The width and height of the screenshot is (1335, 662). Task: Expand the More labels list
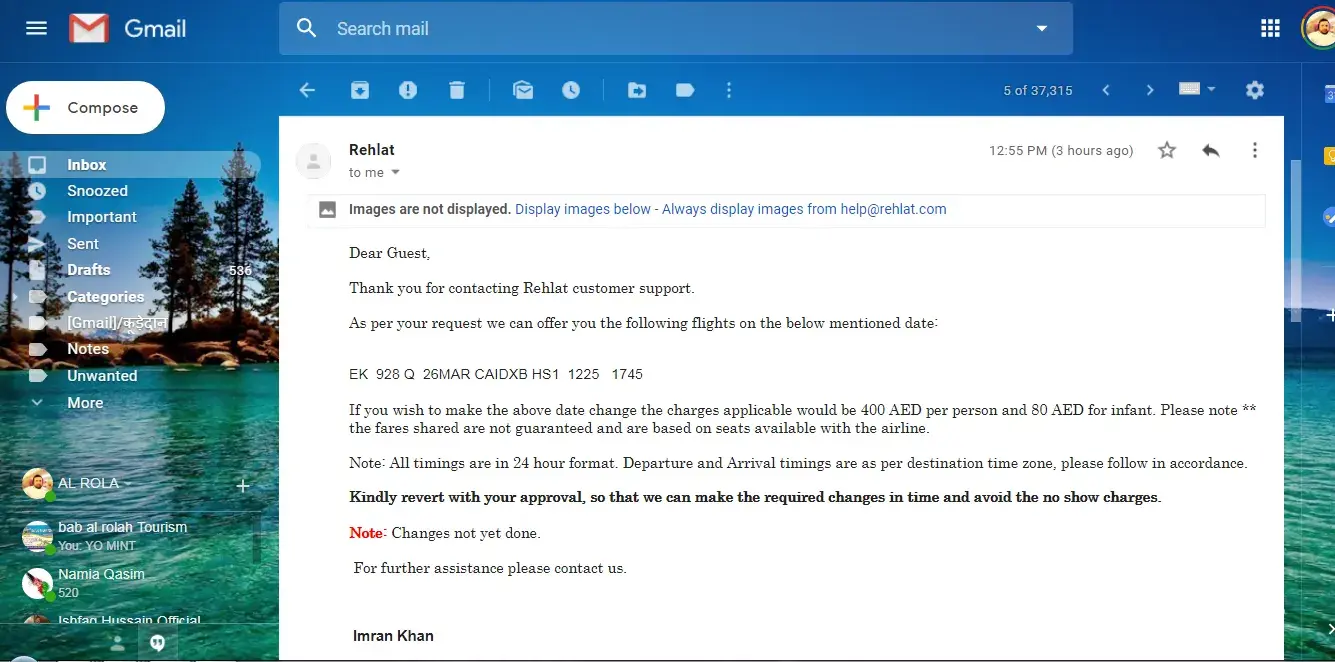click(x=85, y=403)
